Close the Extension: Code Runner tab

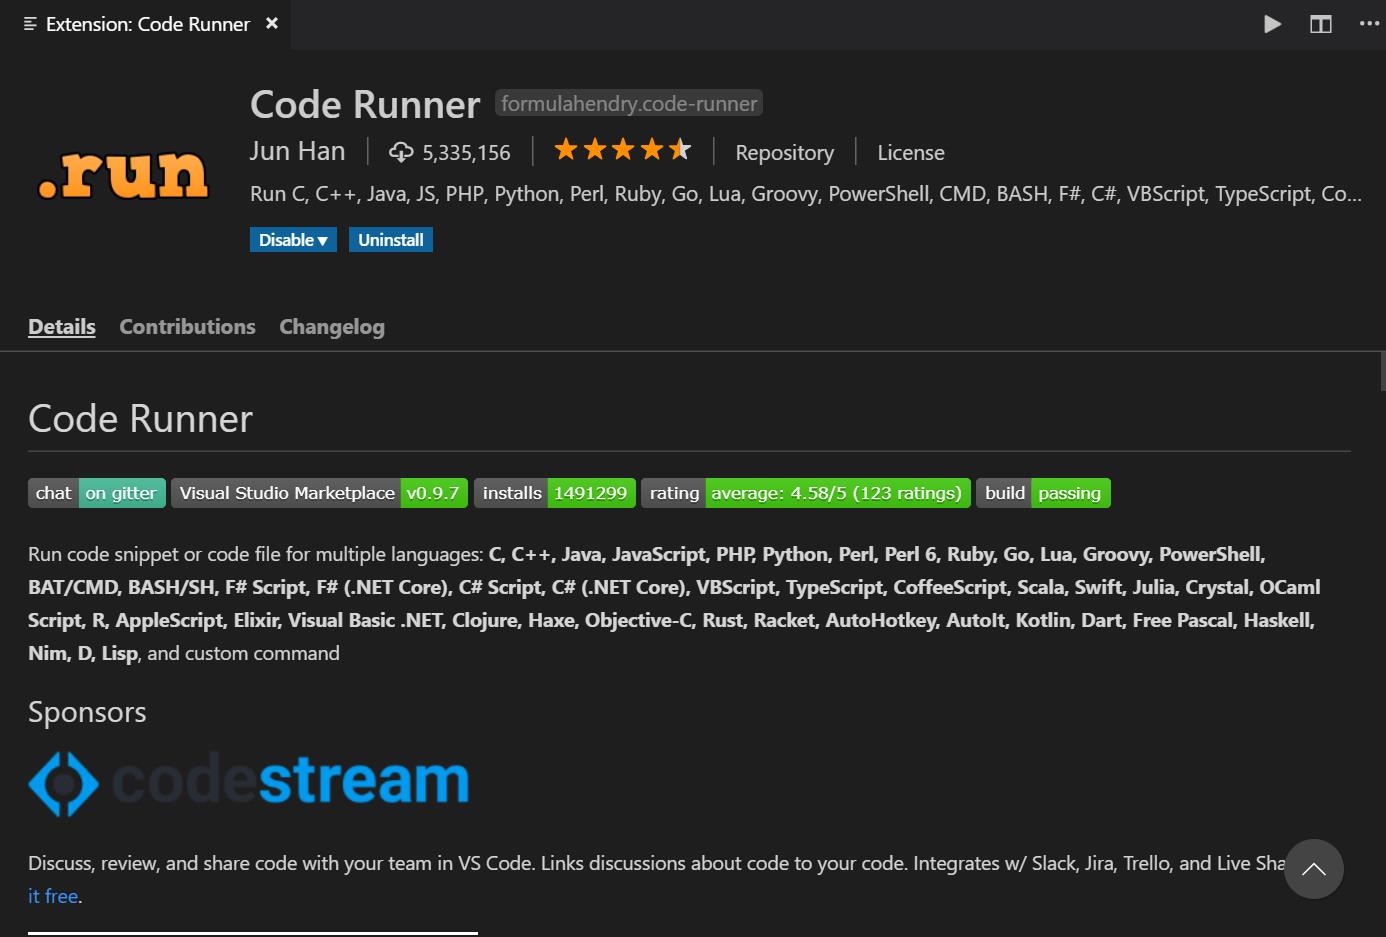click(x=272, y=23)
